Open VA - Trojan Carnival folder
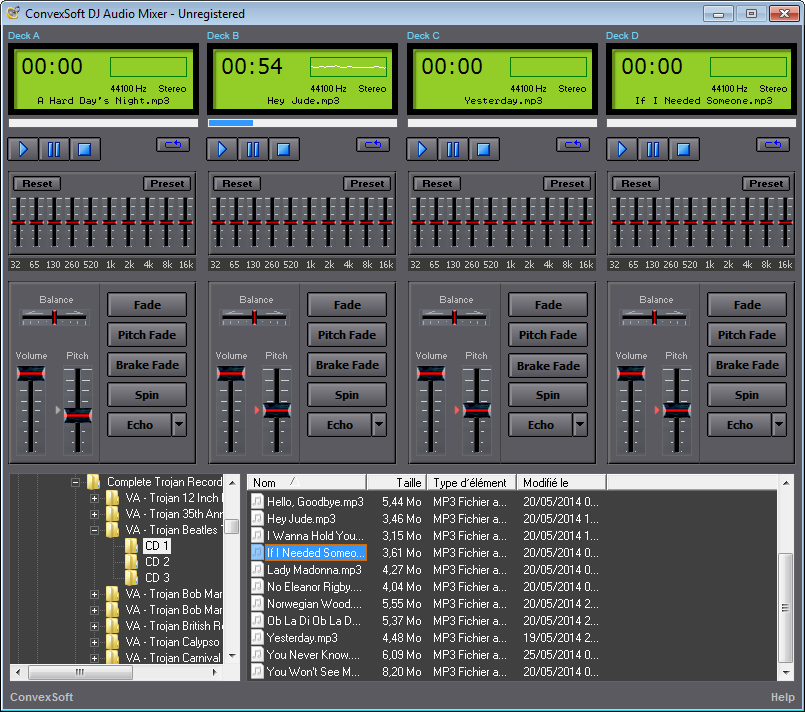 [x=173, y=658]
